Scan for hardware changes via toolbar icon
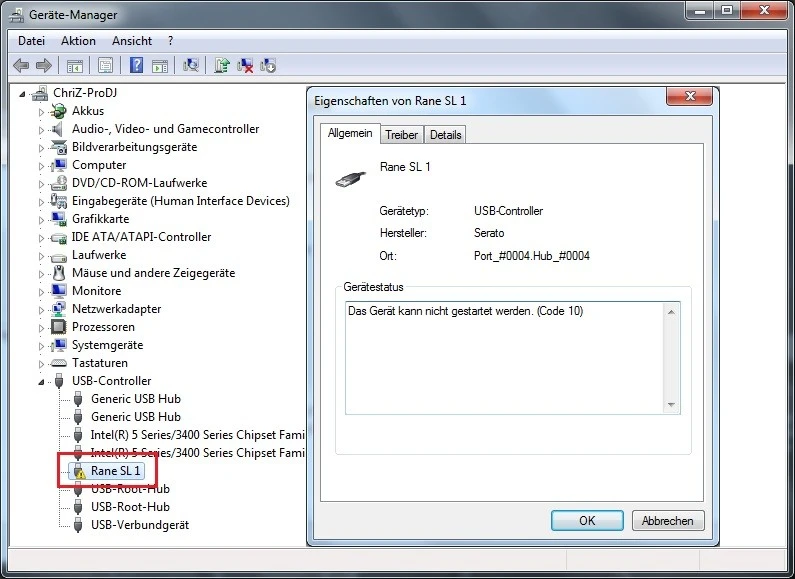 (191, 66)
